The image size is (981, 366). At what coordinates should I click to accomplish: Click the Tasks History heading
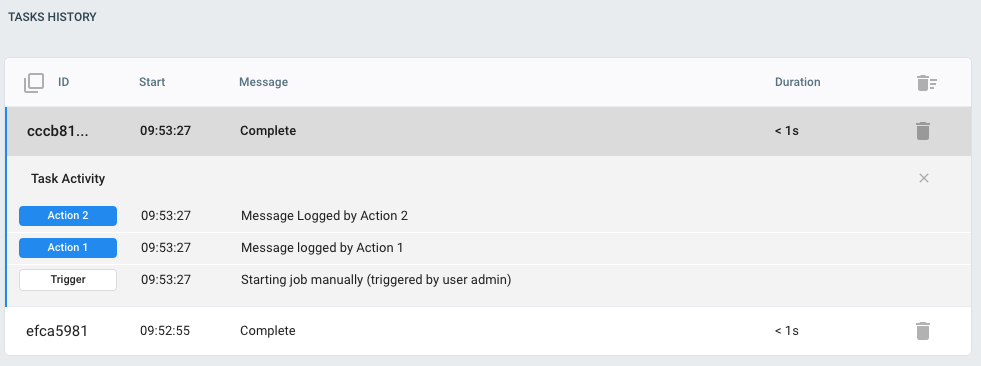(53, 17)
